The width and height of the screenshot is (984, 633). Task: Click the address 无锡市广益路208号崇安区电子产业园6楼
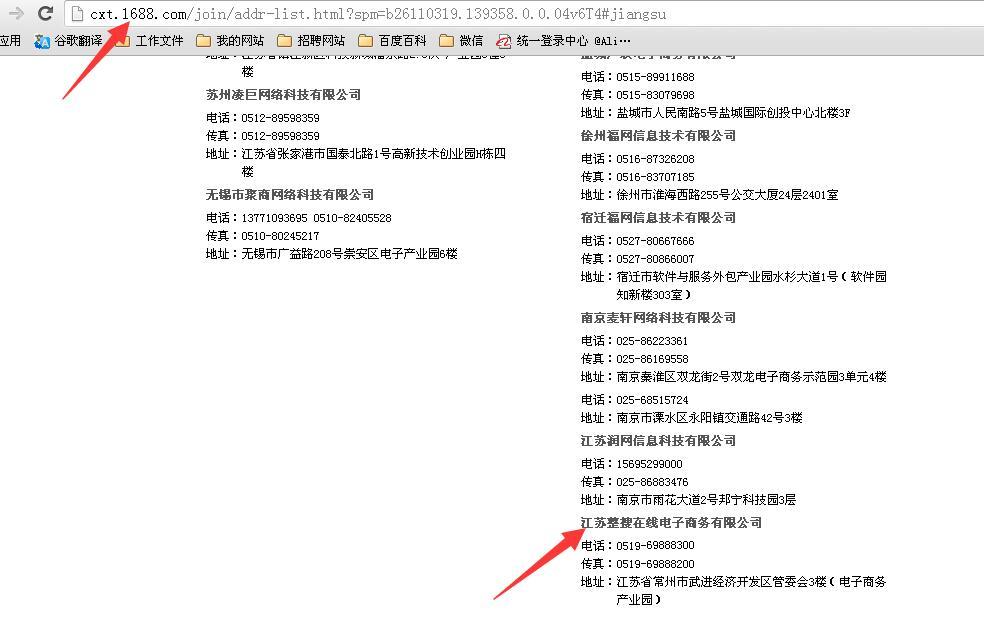349,254
